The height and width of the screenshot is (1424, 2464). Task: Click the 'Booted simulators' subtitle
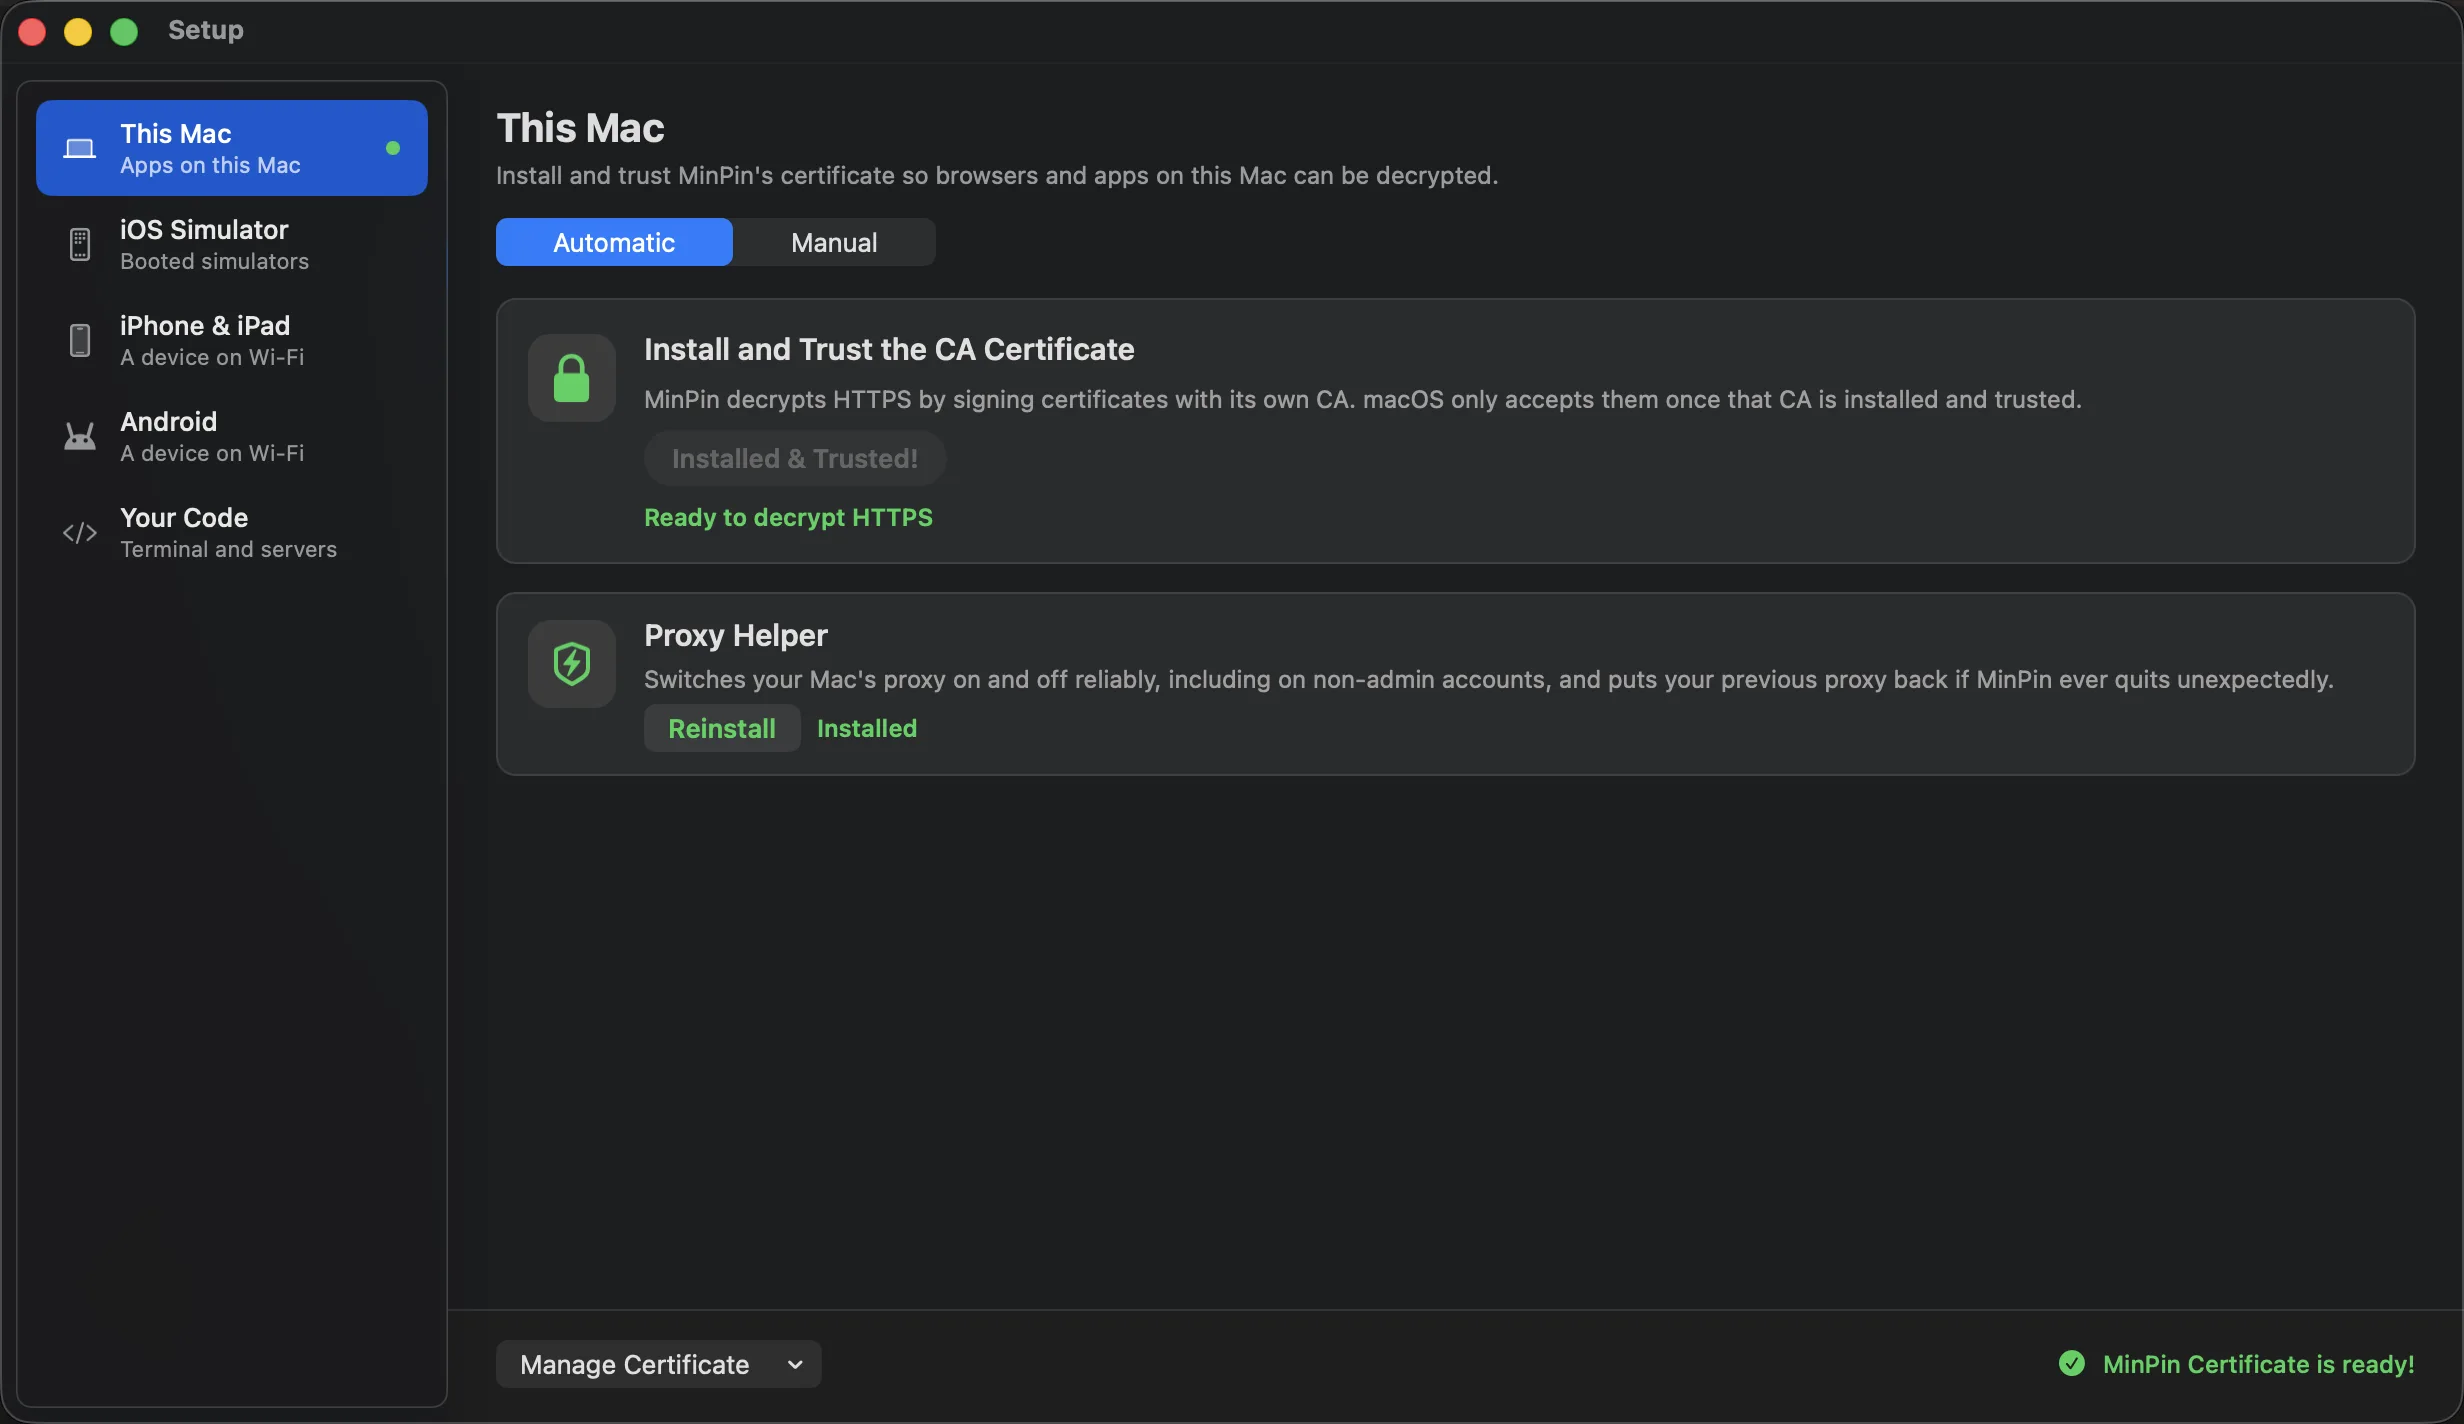tap(214, 261)
